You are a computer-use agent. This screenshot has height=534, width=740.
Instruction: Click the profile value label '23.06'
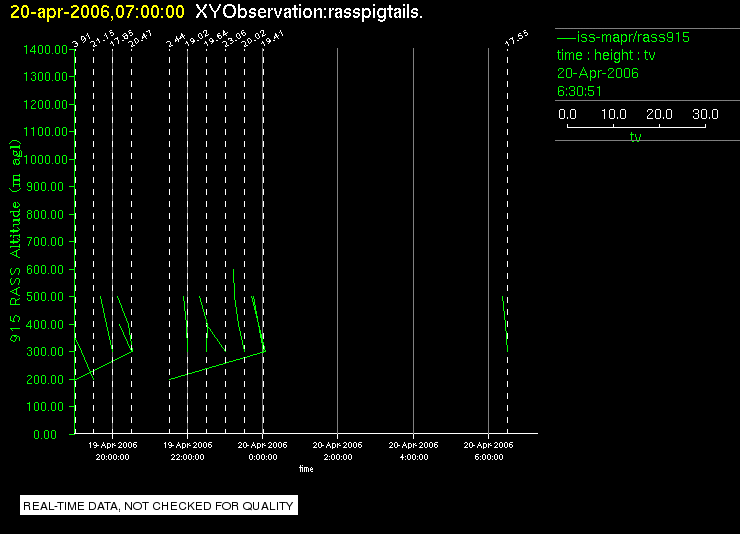234,39
